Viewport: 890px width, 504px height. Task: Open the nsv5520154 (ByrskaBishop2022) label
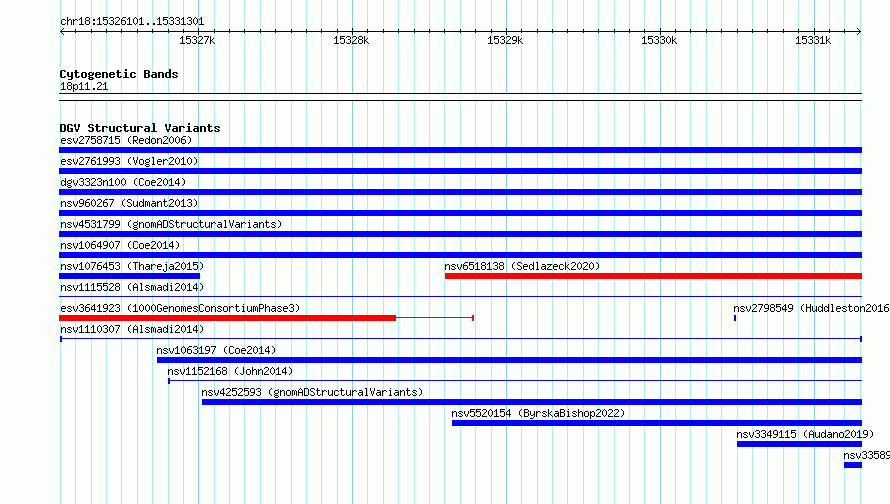coord(538,413)
